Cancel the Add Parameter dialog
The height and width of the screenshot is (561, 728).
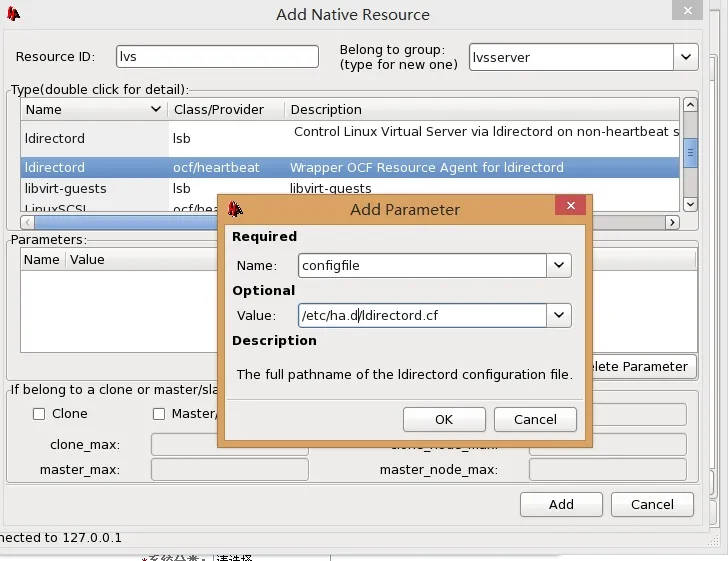pyautogui.click(x=535, y=419)
